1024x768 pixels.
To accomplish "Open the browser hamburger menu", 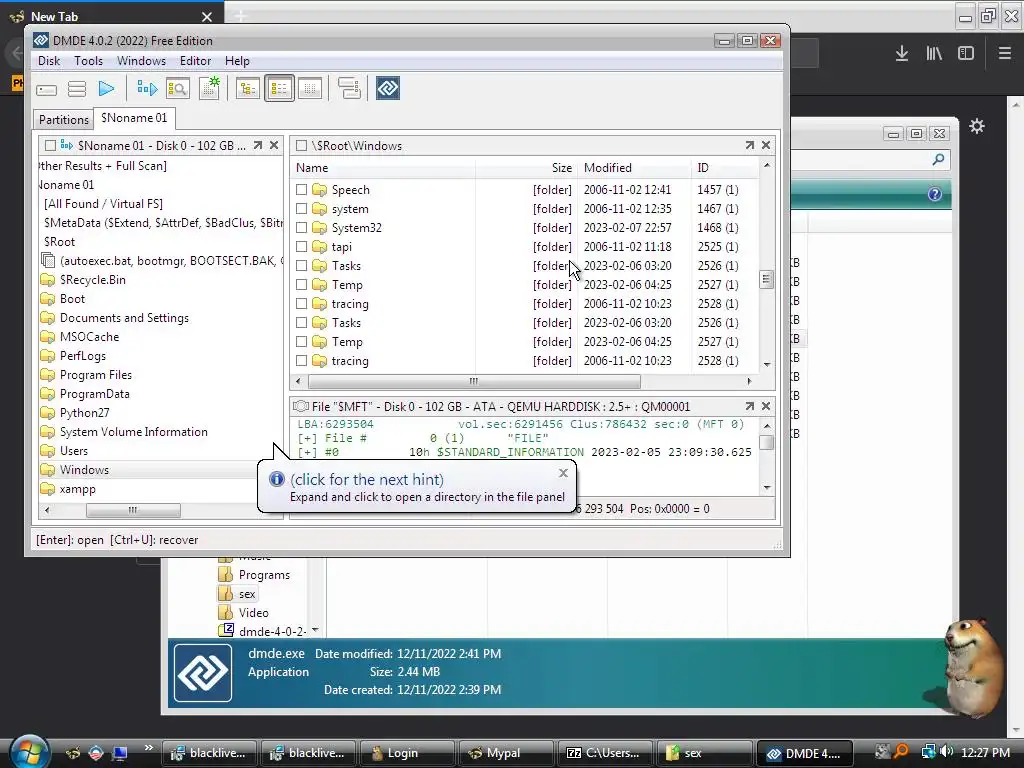I will tap(1004, 54).
